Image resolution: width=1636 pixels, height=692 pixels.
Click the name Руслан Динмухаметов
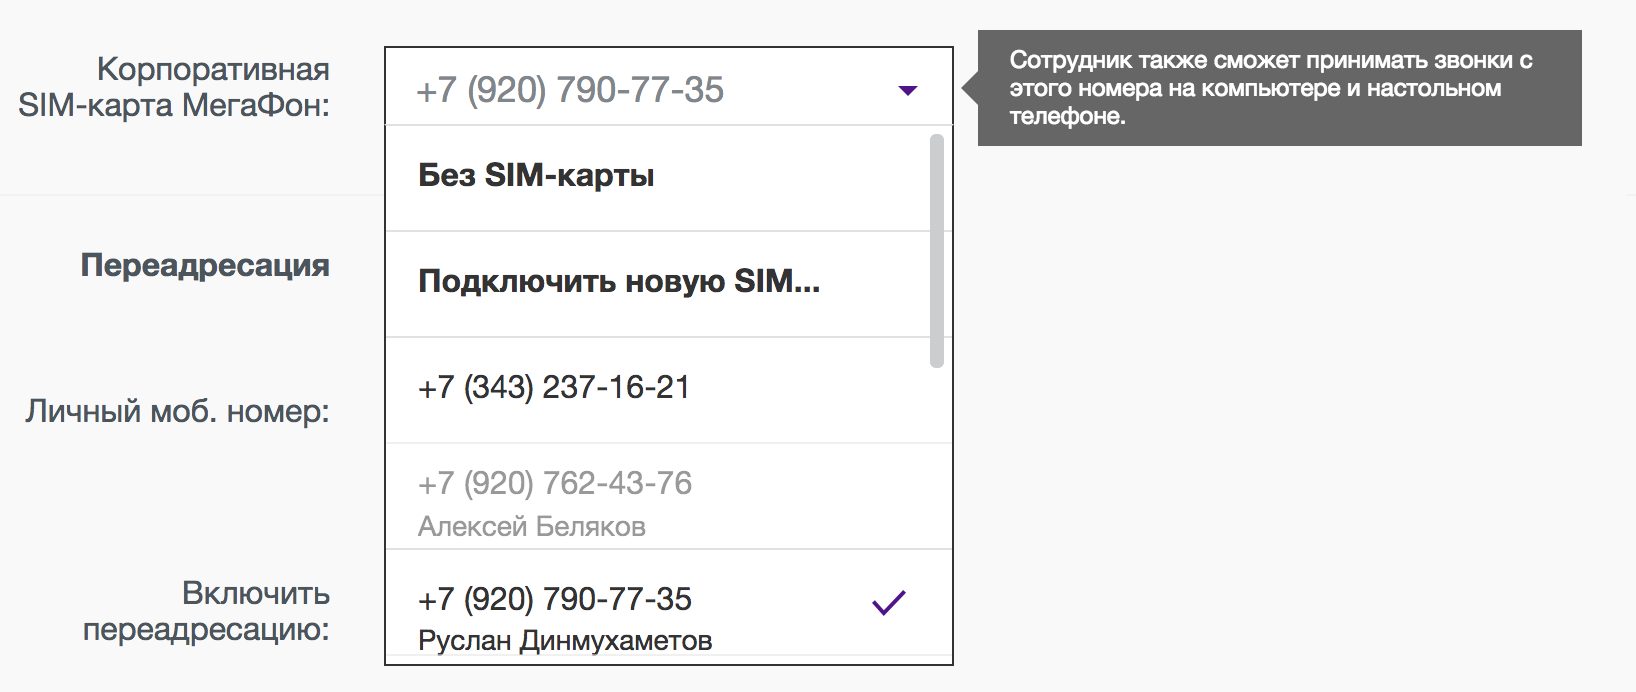tap(565, 641)
